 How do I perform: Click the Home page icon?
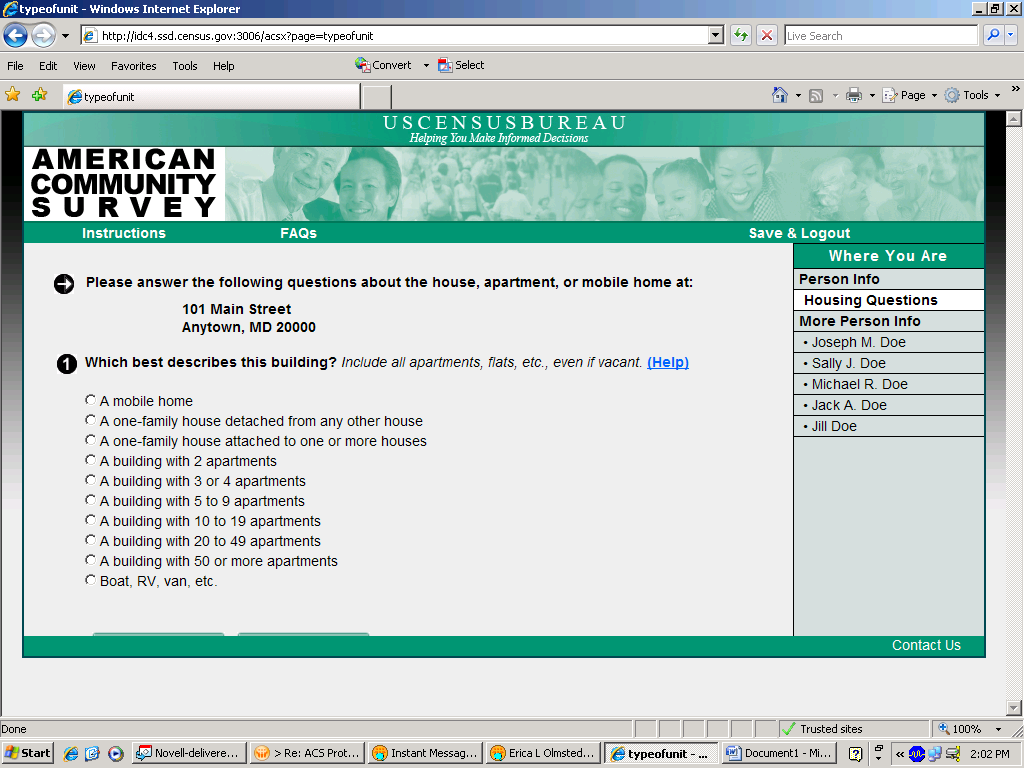[780, 95]
